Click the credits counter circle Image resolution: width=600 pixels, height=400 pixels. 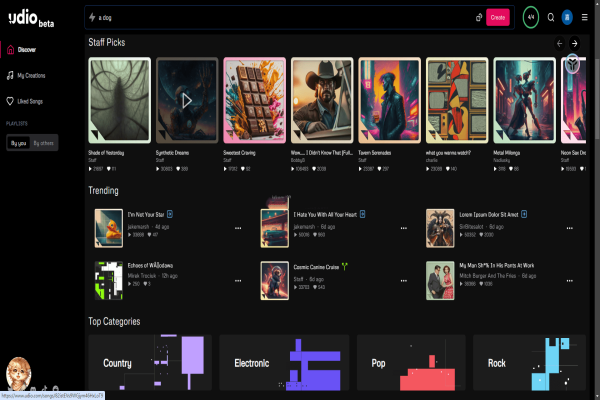tap(530, 18)
